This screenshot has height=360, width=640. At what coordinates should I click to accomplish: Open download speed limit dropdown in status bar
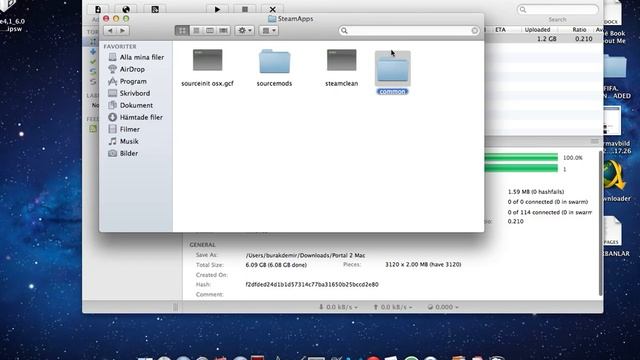click(x=338, y=307)
